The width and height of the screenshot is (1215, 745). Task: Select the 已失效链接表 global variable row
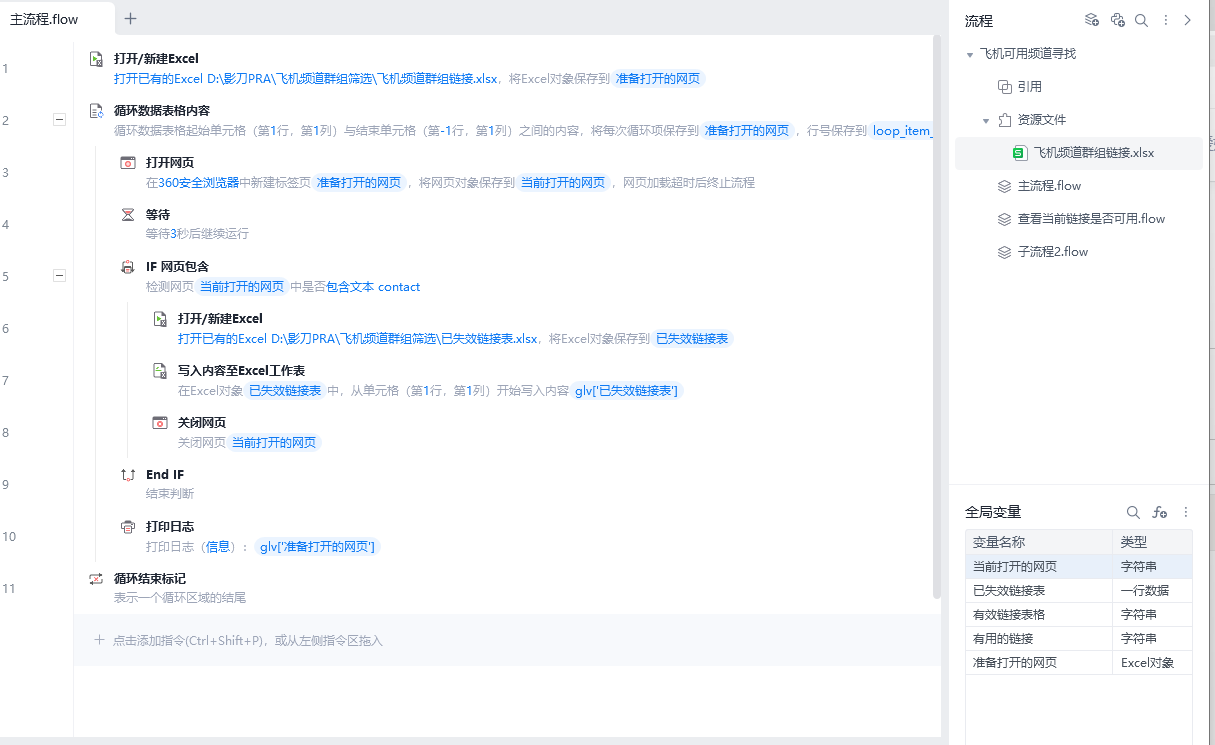pyautogui.click(x=1038, y=591)
